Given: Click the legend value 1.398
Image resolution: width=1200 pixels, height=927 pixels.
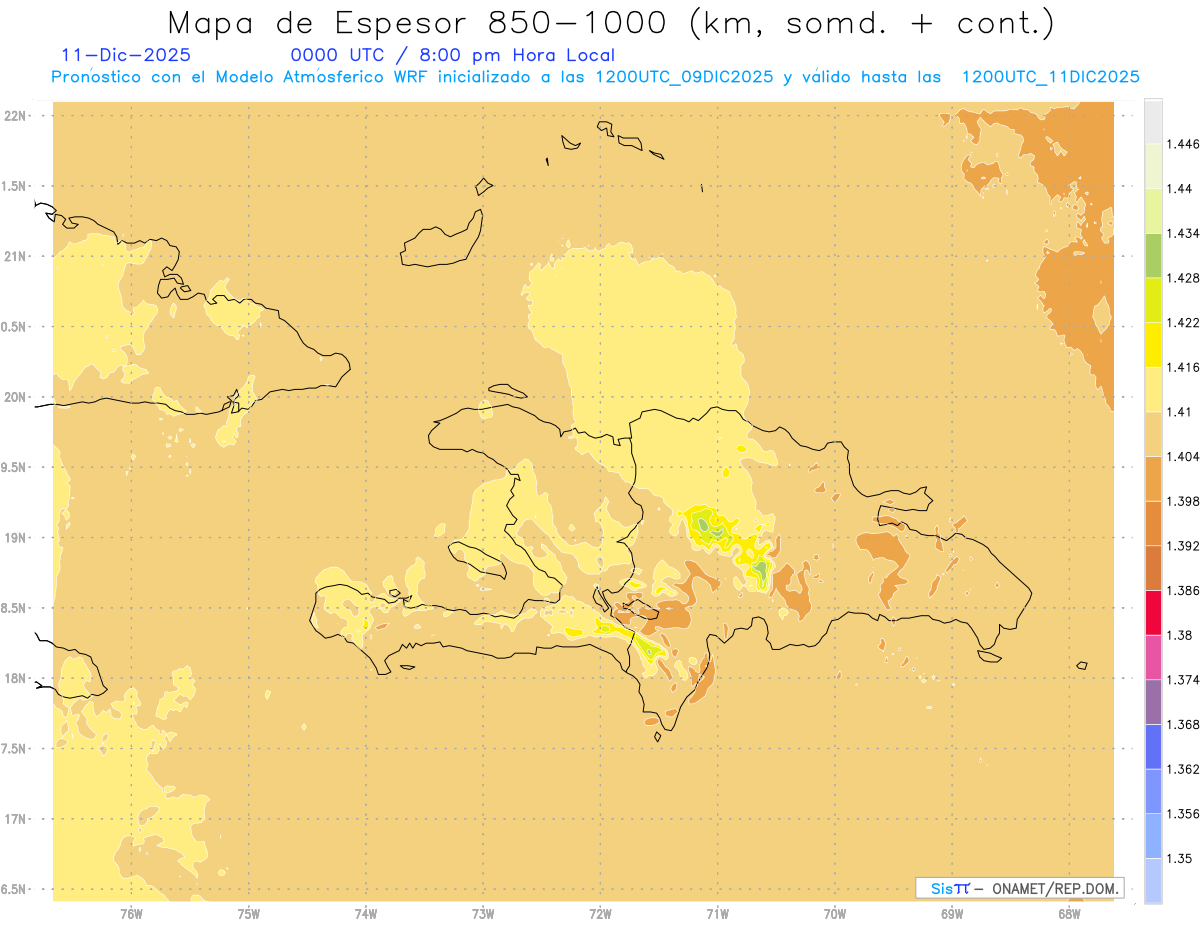Looking at the screenshot, I should [x=1183, y=501].
